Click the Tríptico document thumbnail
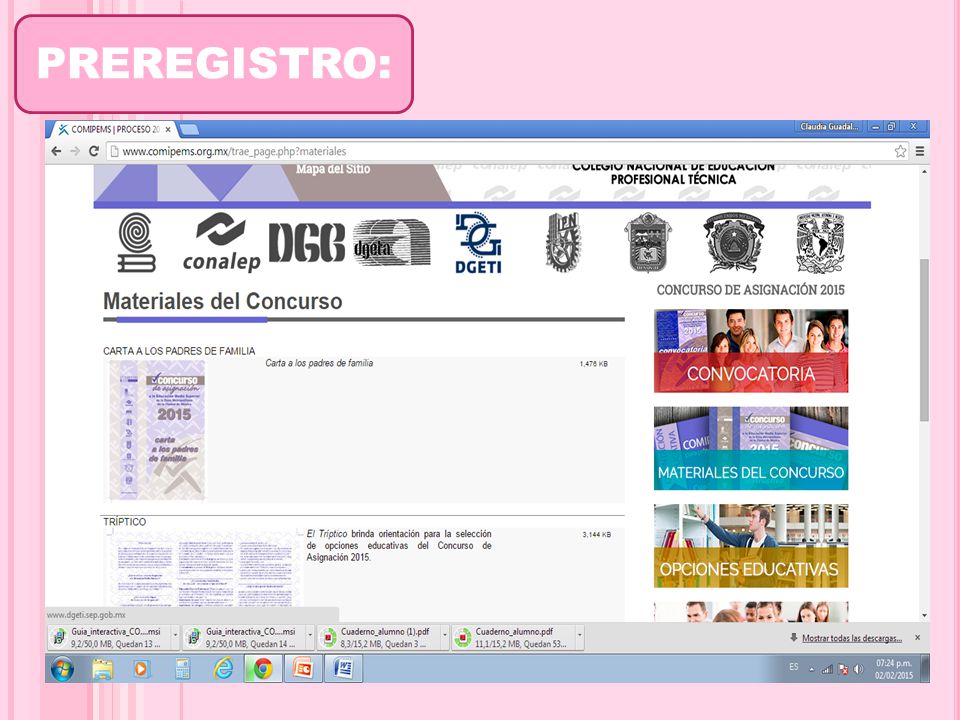The height and width of the screenshot is (720, 960). pos(204,569)
